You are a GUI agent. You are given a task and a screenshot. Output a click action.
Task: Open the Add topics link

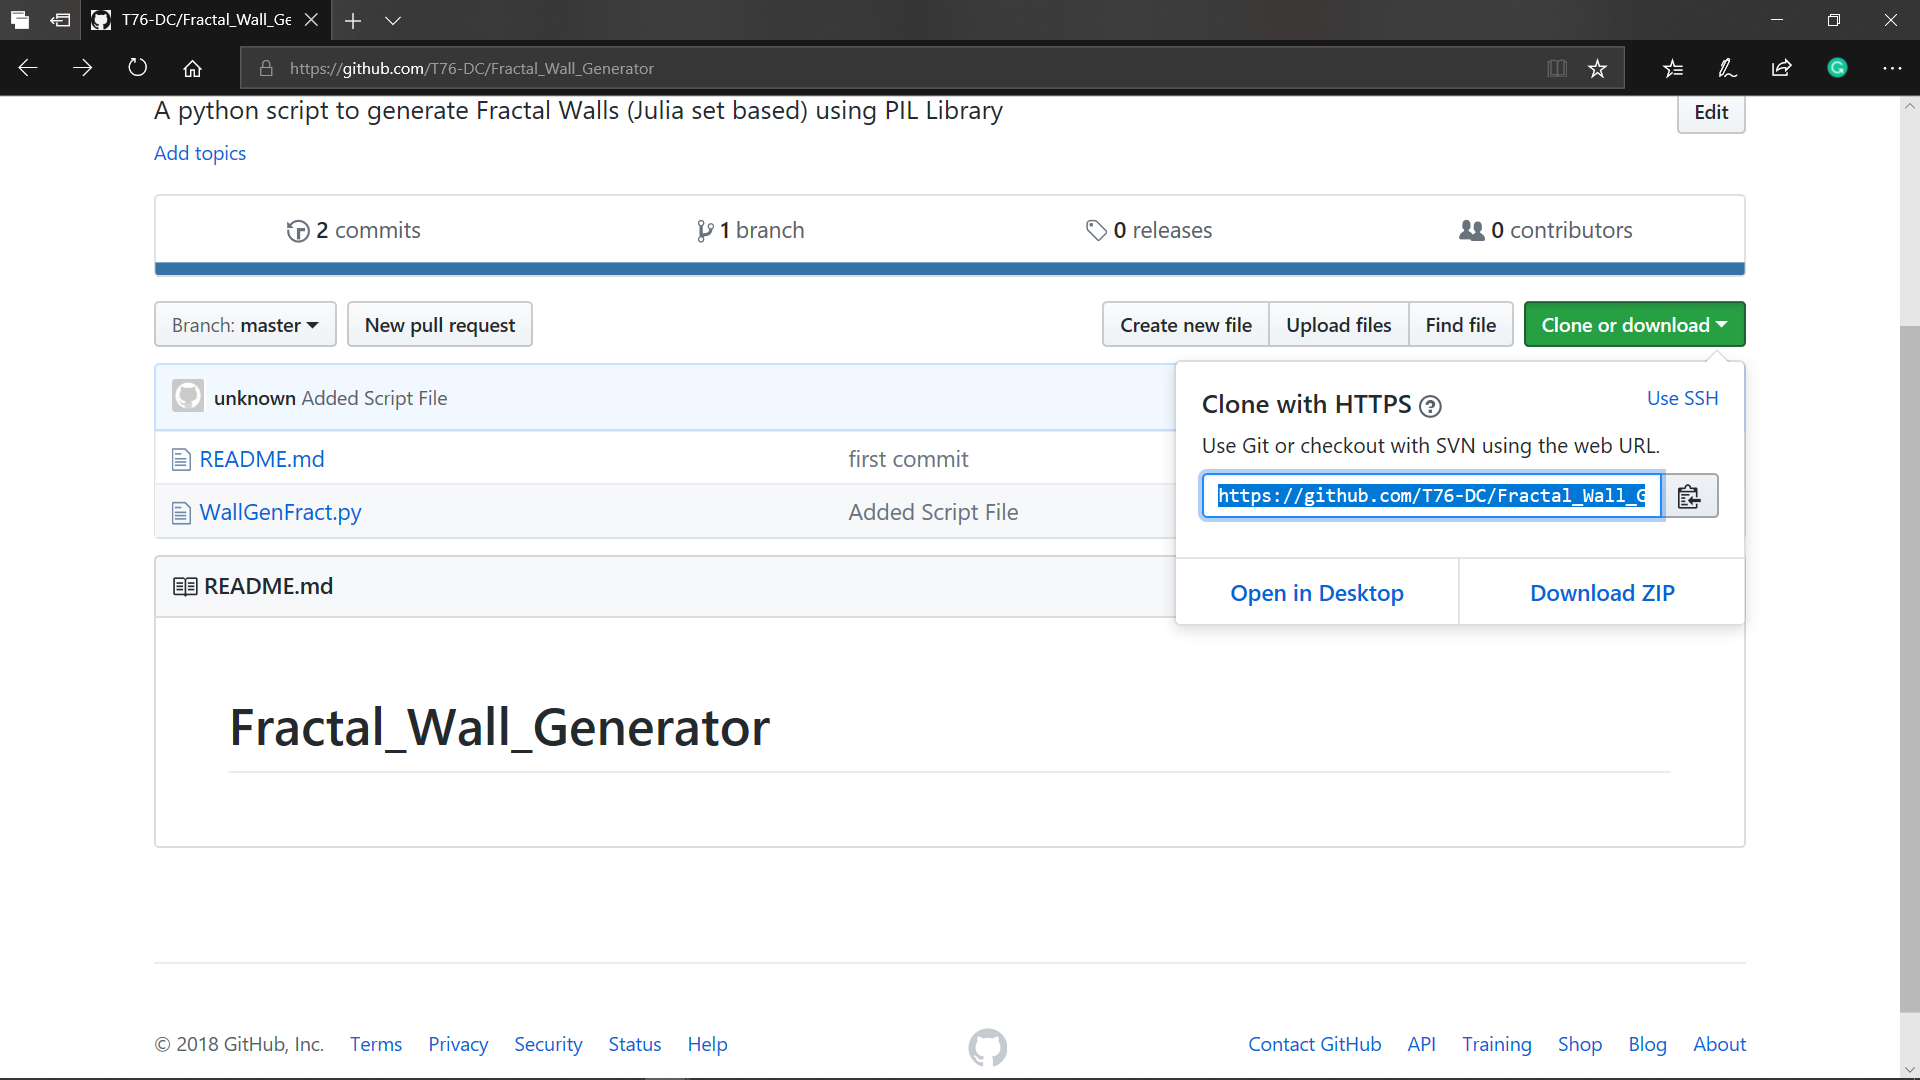(199, 153)
